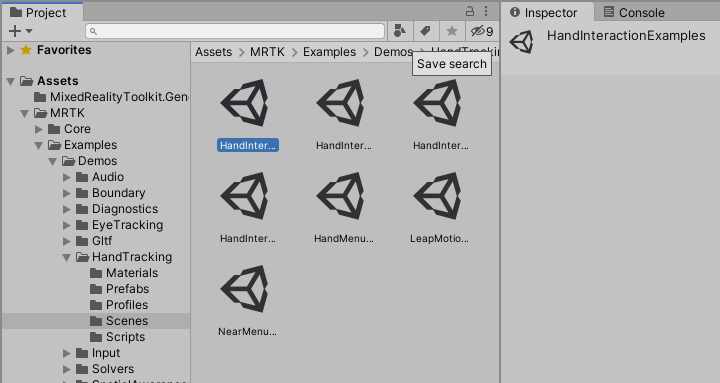Screen dimensions: 720x383
Task: Select the EyeTracking folder label
Action: pos(127,225)
